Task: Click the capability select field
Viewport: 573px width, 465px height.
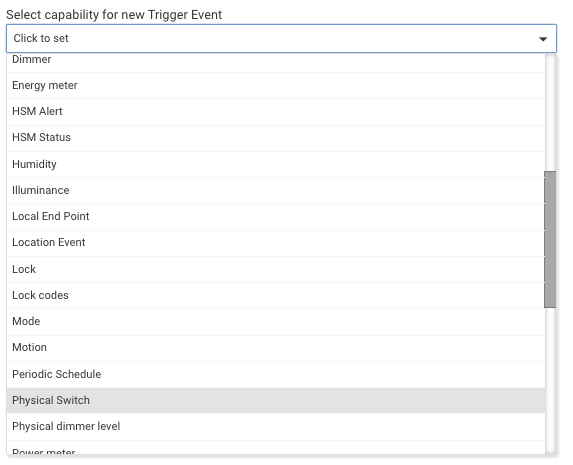Action: [281, 38]
